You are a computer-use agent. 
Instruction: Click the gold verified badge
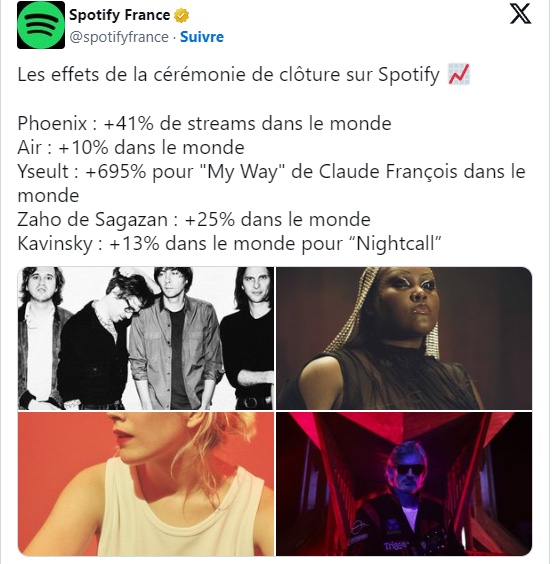[x=181, y=15]
